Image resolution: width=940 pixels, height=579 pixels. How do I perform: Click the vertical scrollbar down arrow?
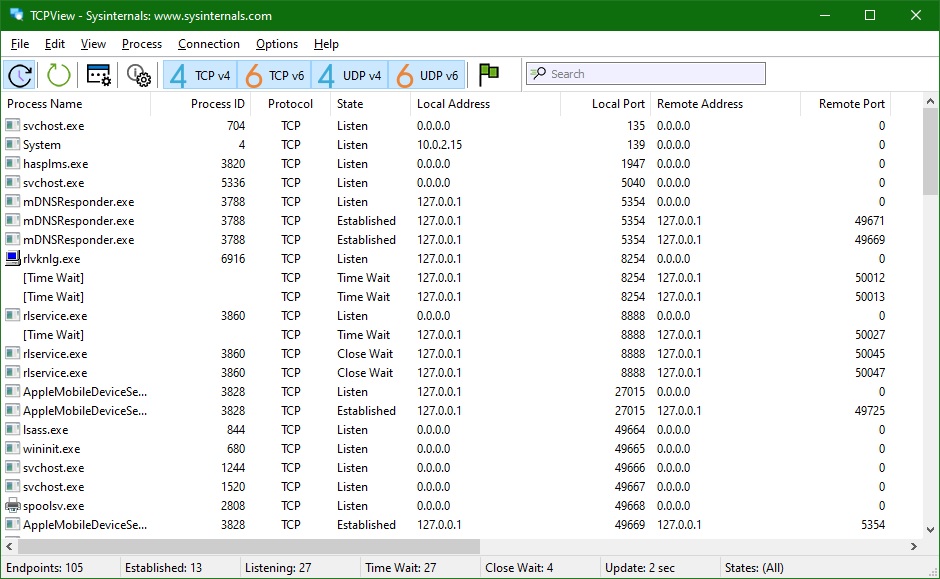click(930, 529)
